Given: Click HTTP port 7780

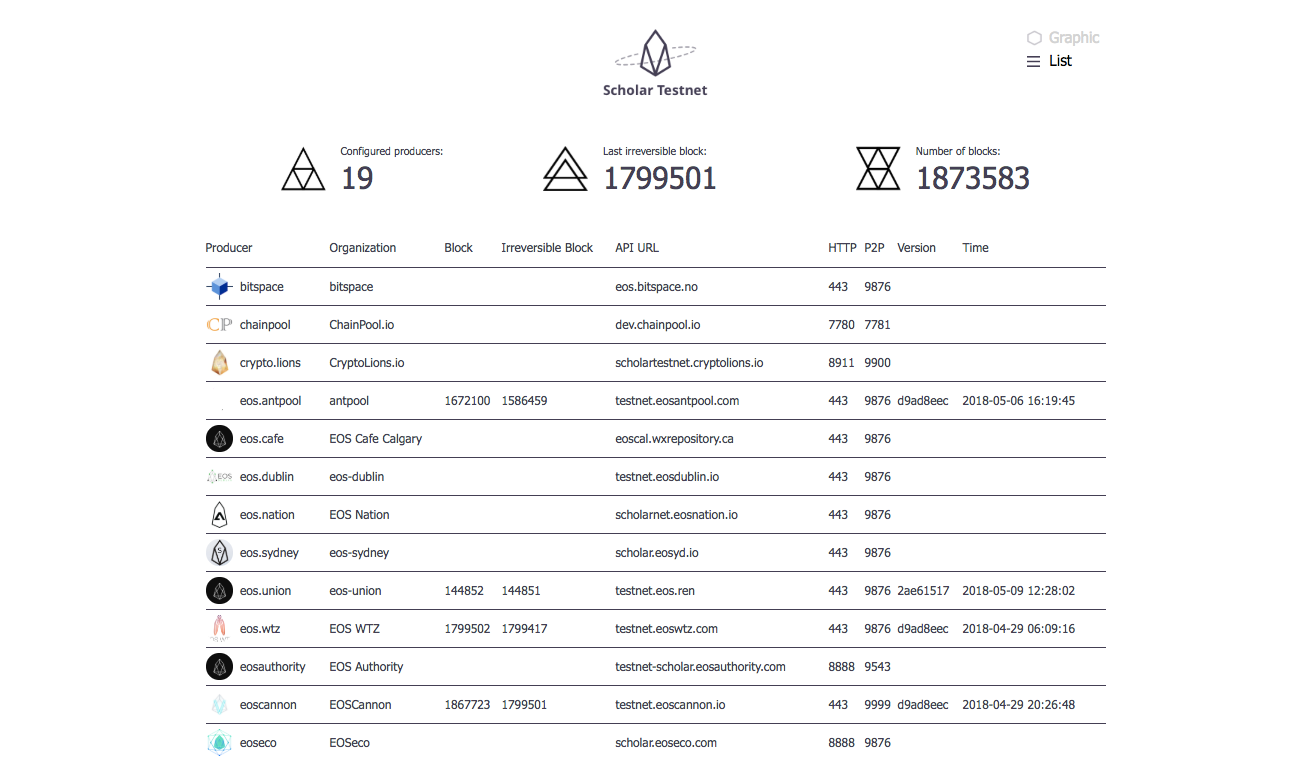Looking at the screenshot, I should pos(842,325).
